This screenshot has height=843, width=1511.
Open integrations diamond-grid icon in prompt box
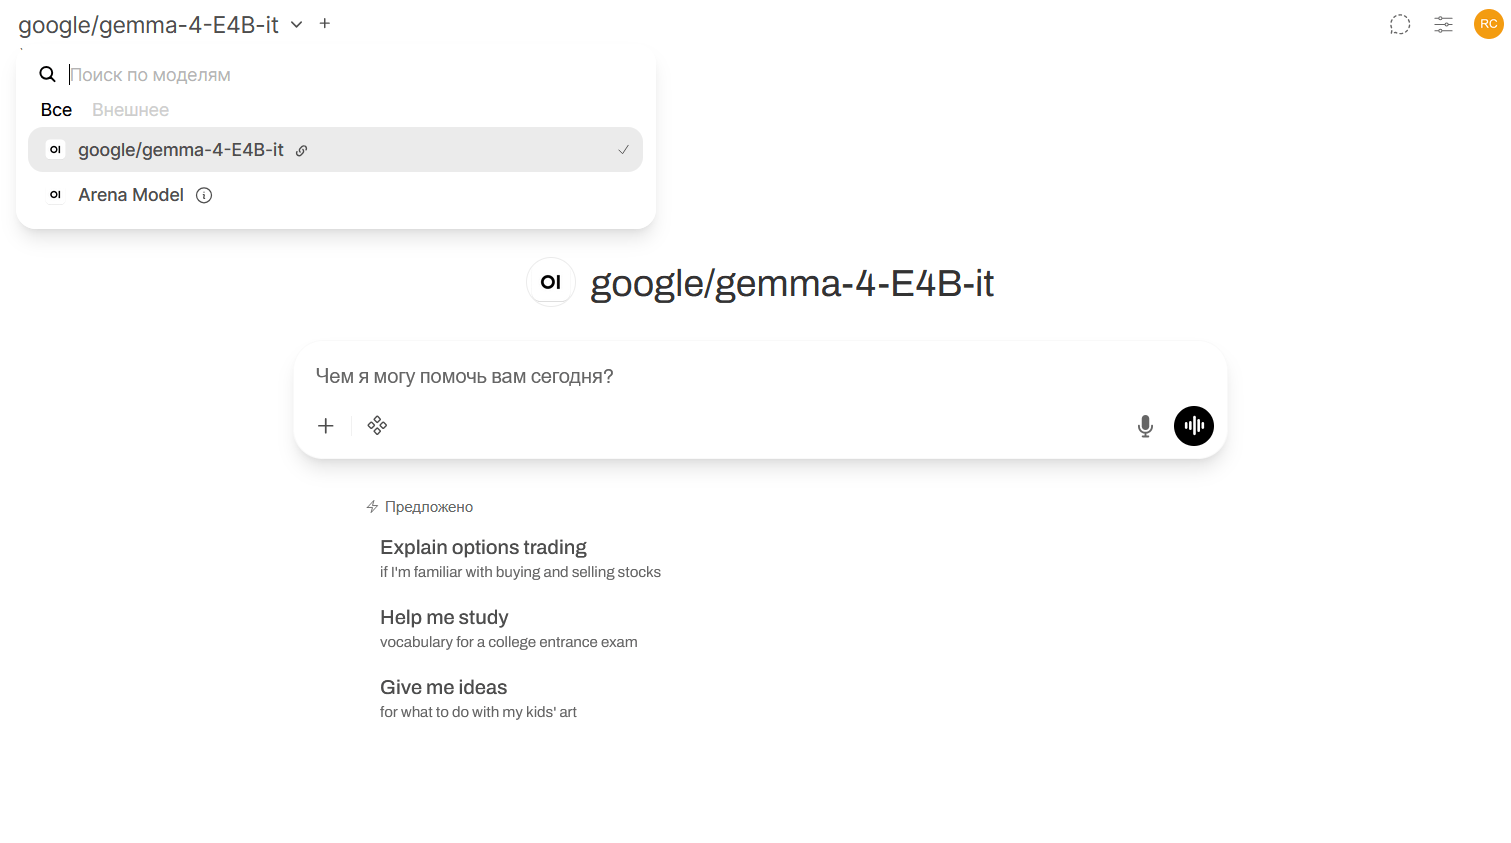[377, 426]
